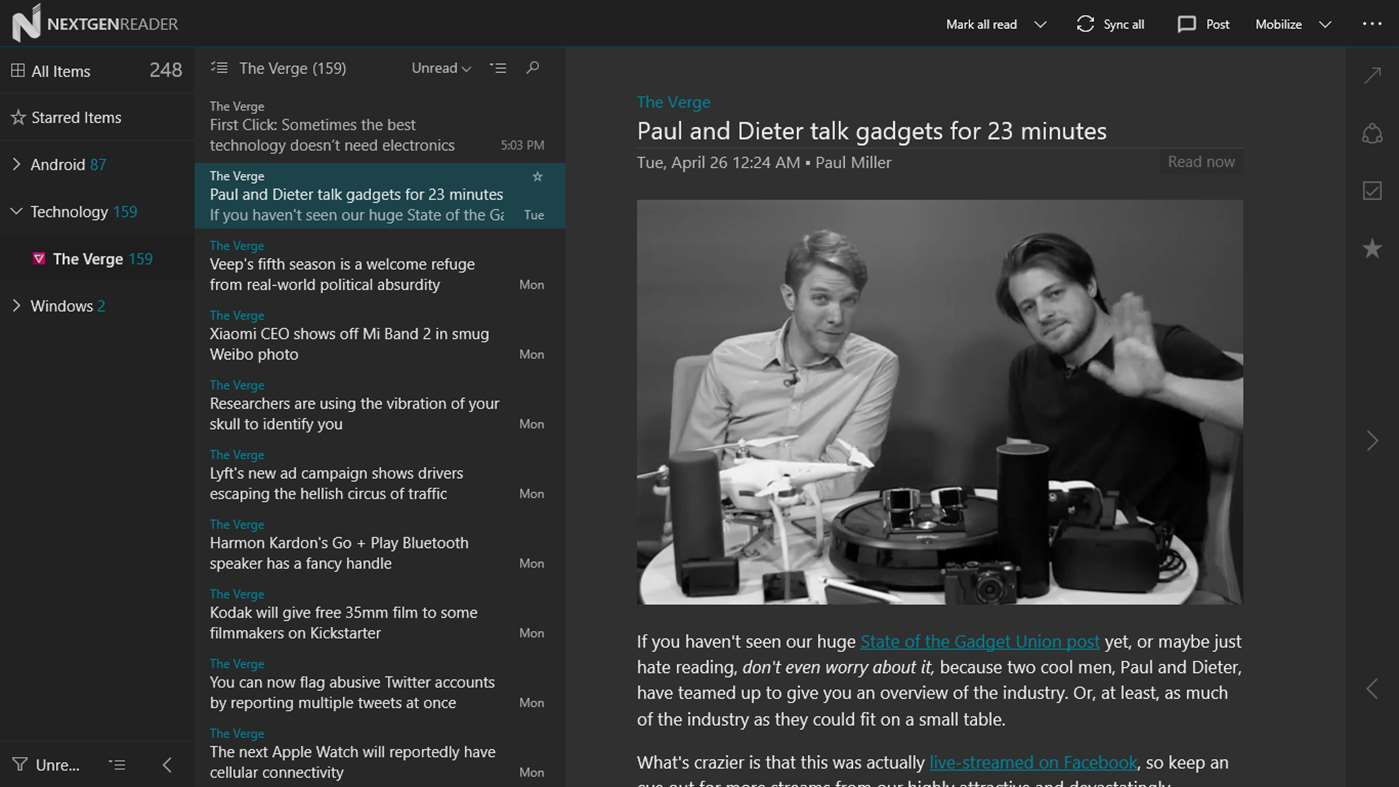Open State of the Gadget Union post link
The image size is (1399, 787).
click(980, 641)
